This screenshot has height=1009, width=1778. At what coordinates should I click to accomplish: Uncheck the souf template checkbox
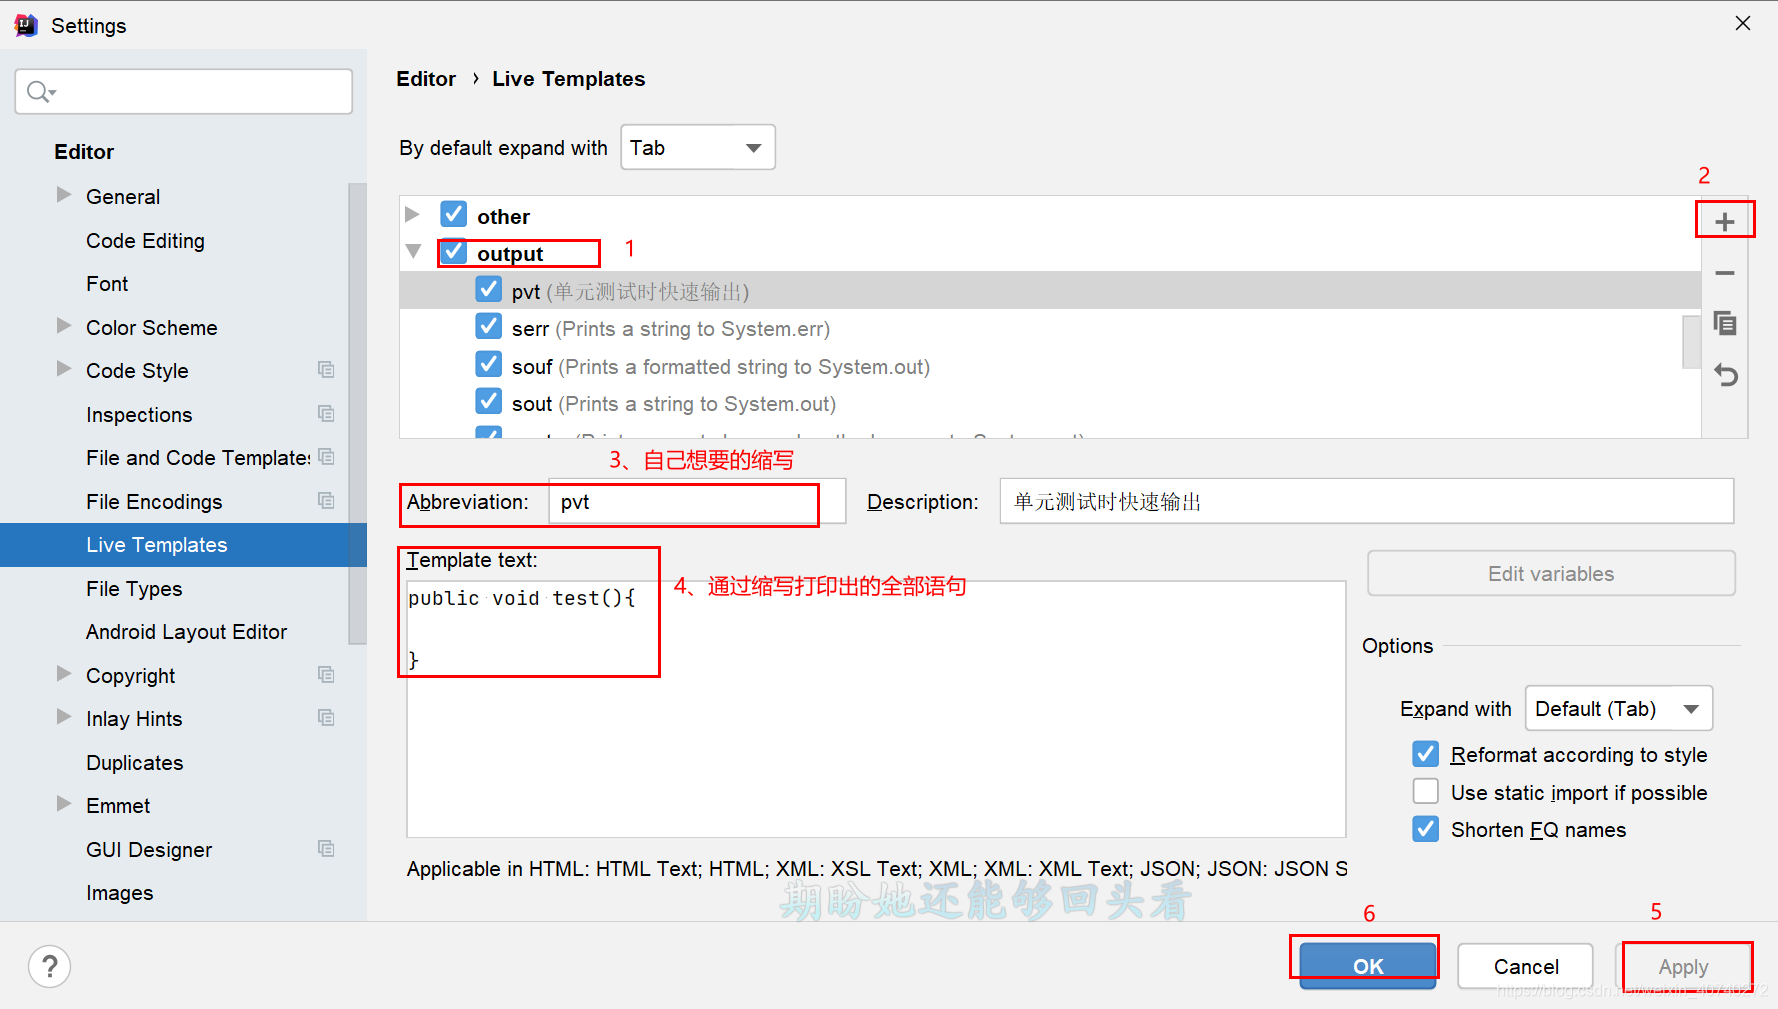click(489, 364)
